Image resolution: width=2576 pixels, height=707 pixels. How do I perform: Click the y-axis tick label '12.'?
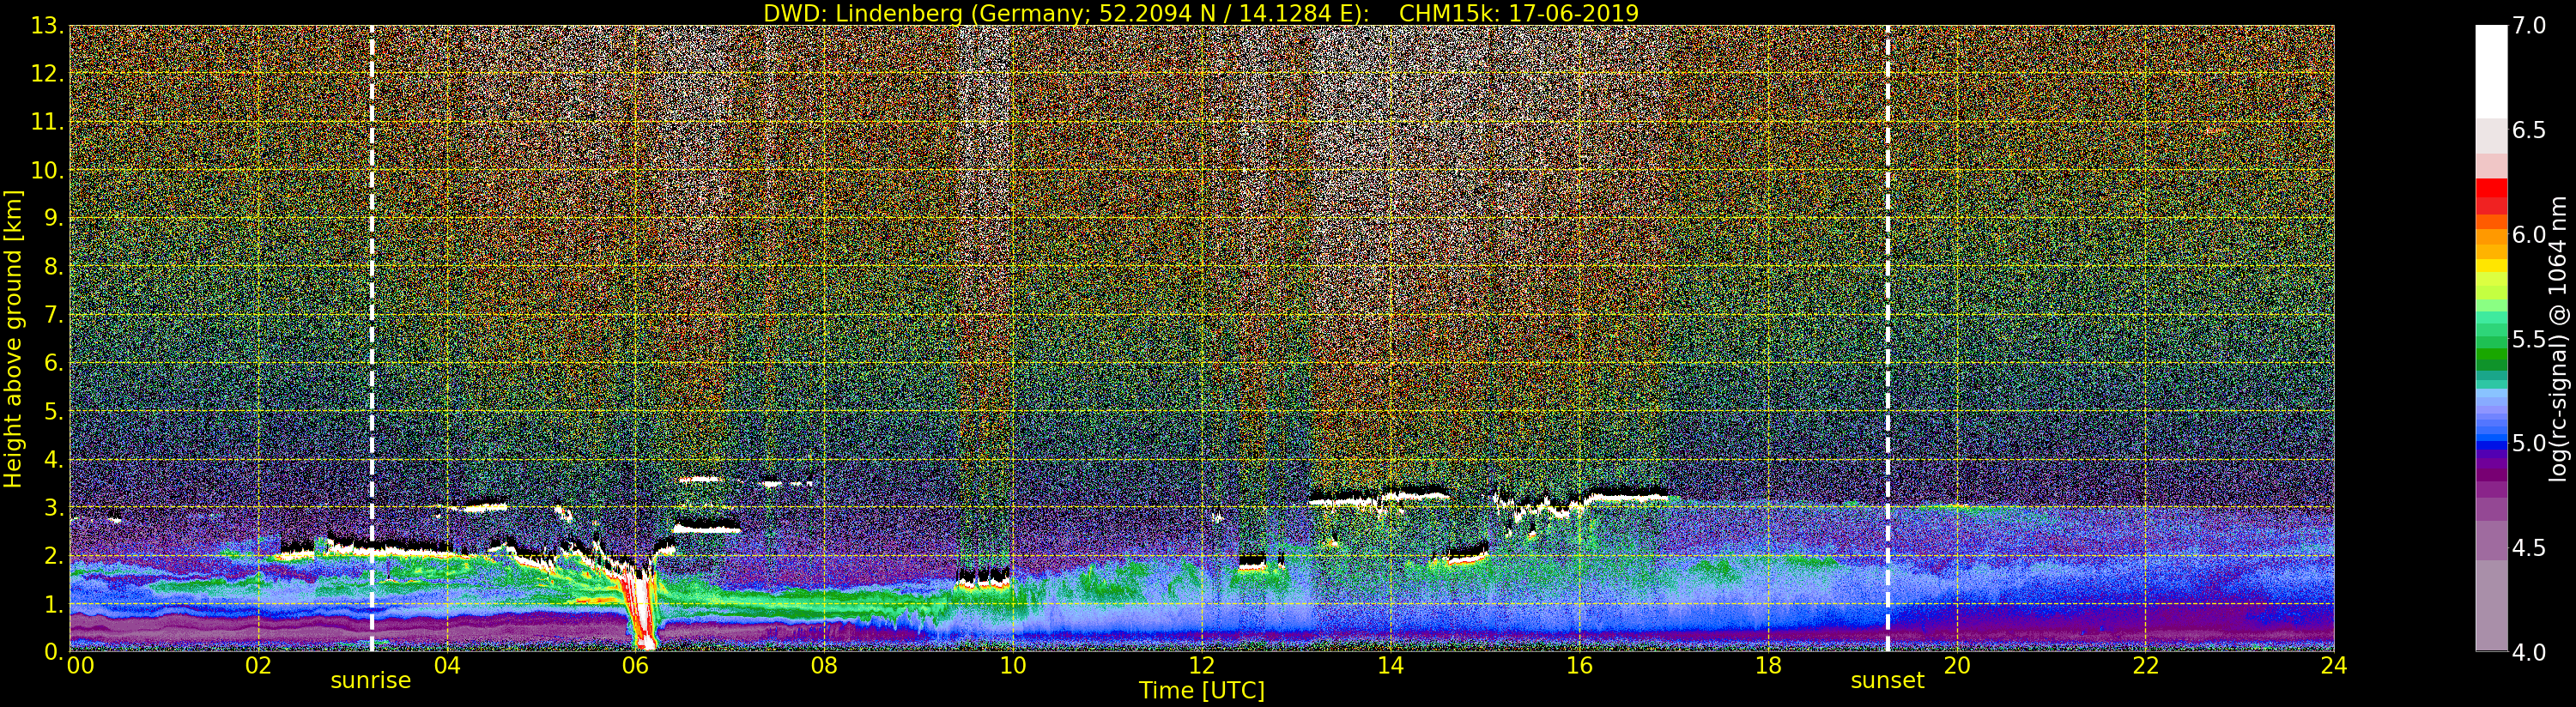coord(47,74)
